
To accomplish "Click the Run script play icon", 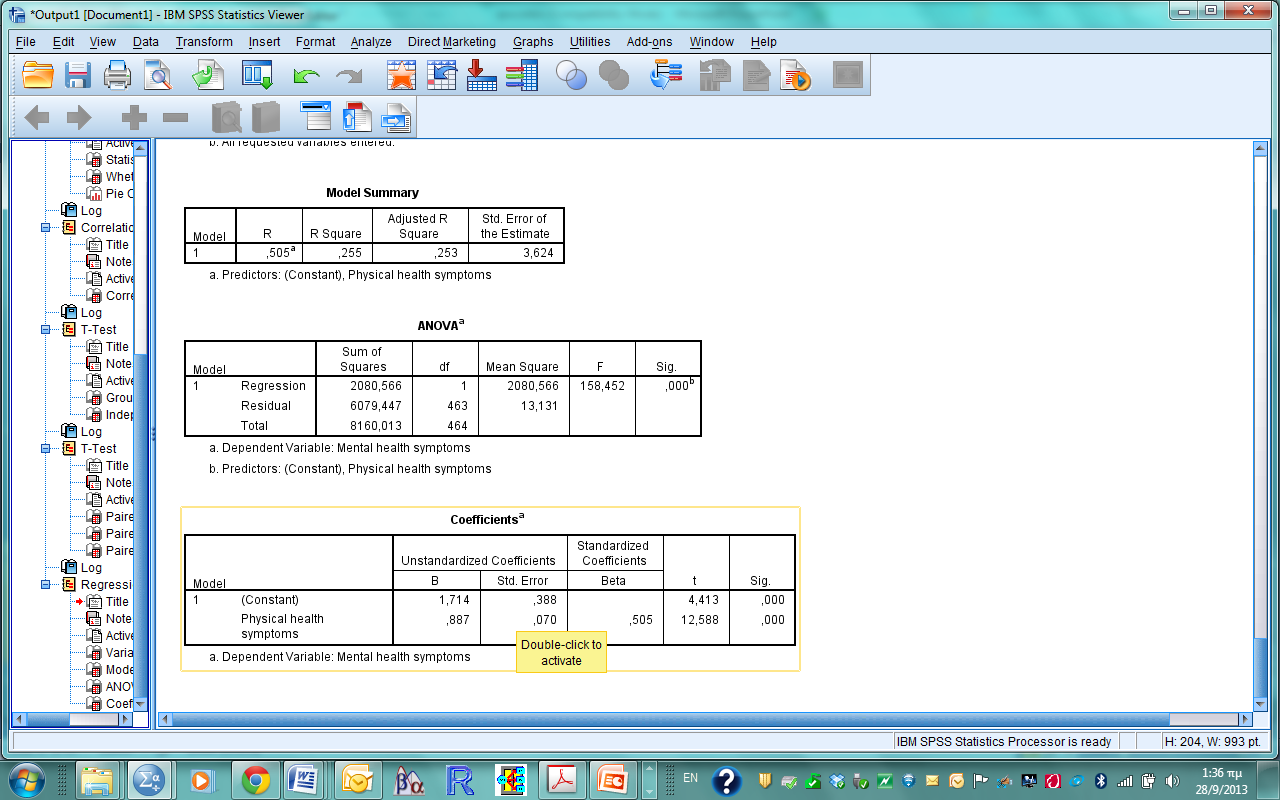I will pos(797,75).
